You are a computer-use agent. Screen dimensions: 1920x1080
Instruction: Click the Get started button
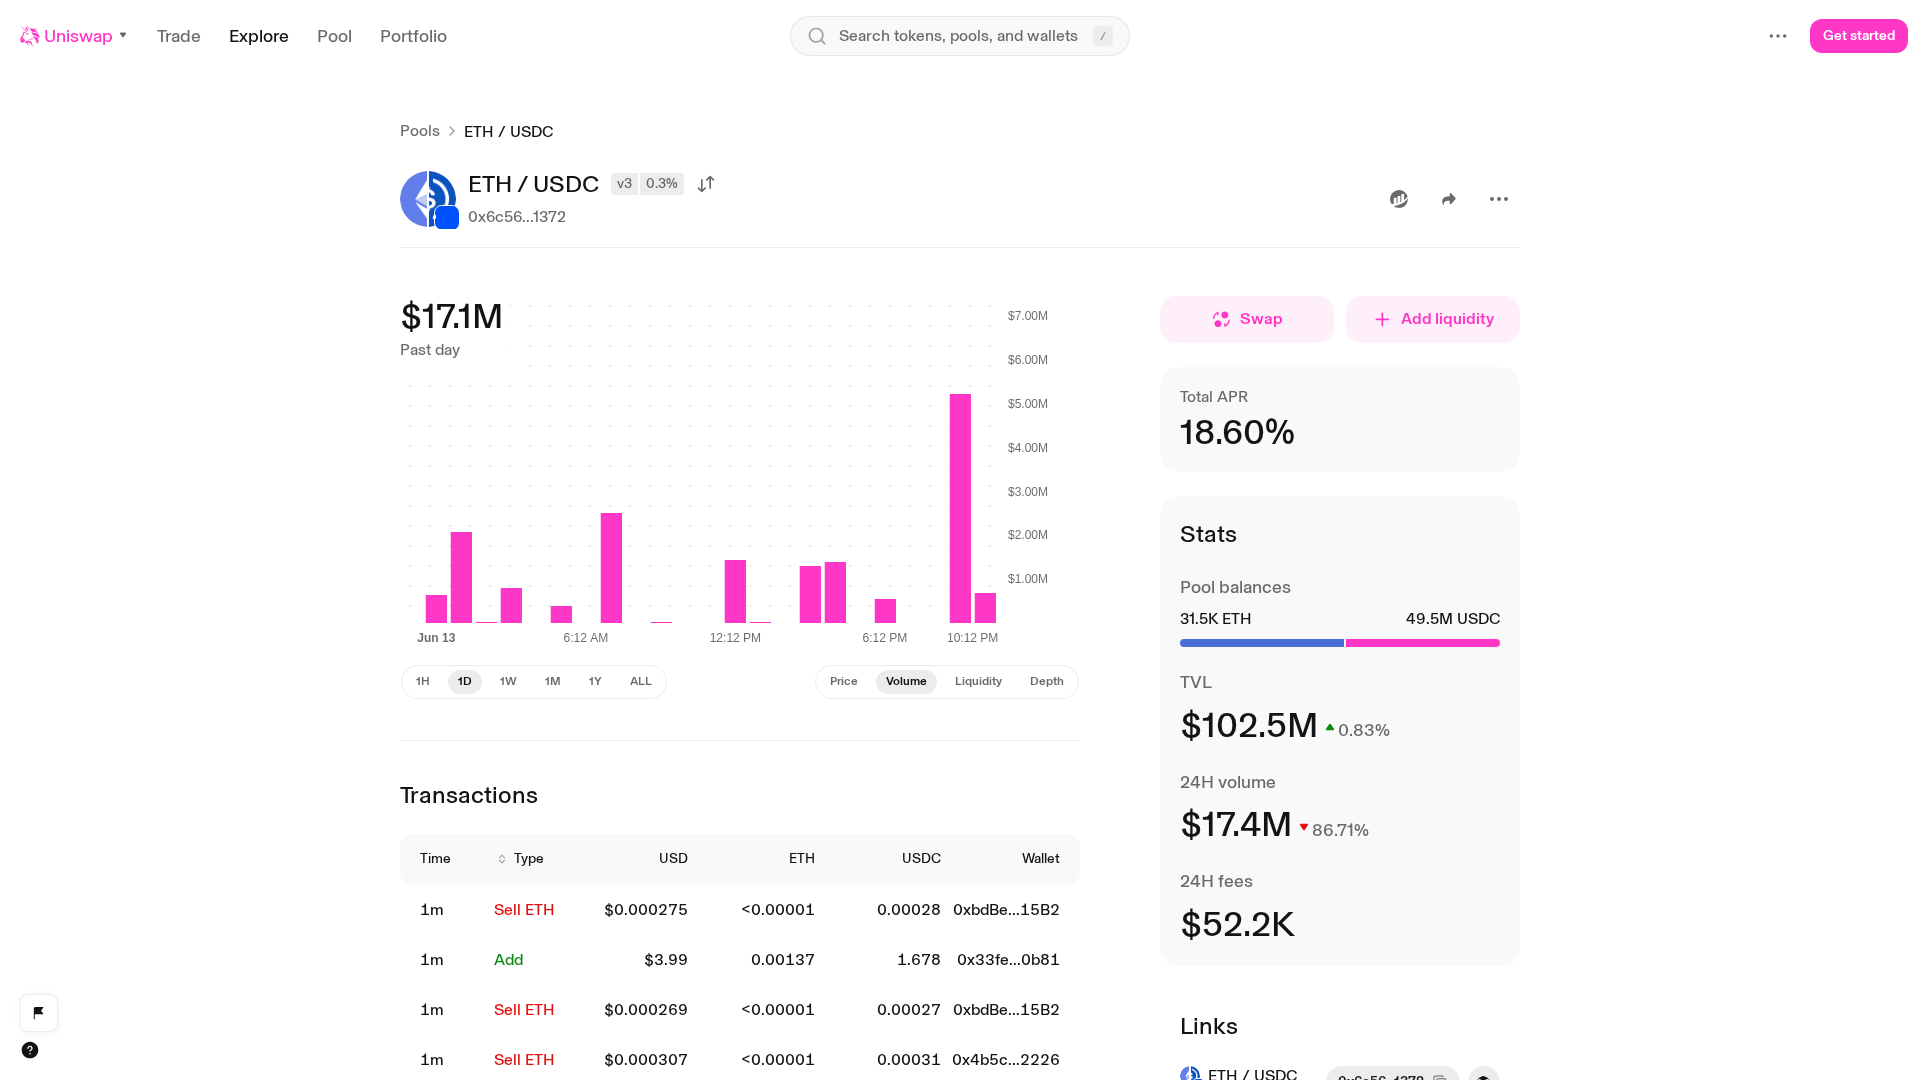coord(1859,36)
